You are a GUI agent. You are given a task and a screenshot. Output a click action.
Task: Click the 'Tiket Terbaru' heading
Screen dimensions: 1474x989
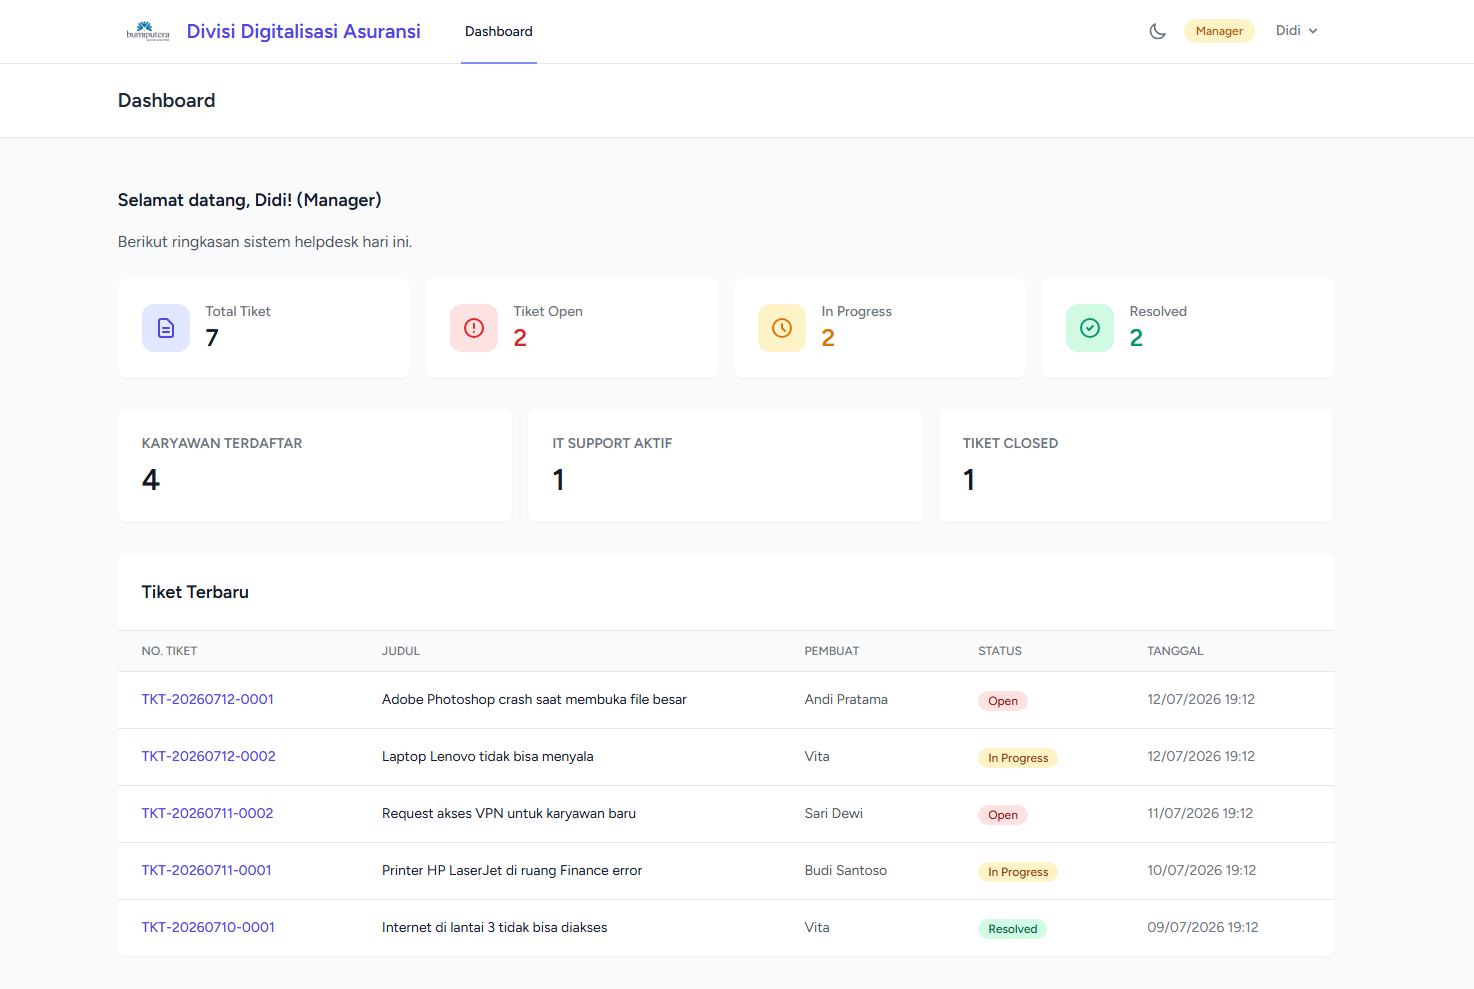(x=195, y=592)
